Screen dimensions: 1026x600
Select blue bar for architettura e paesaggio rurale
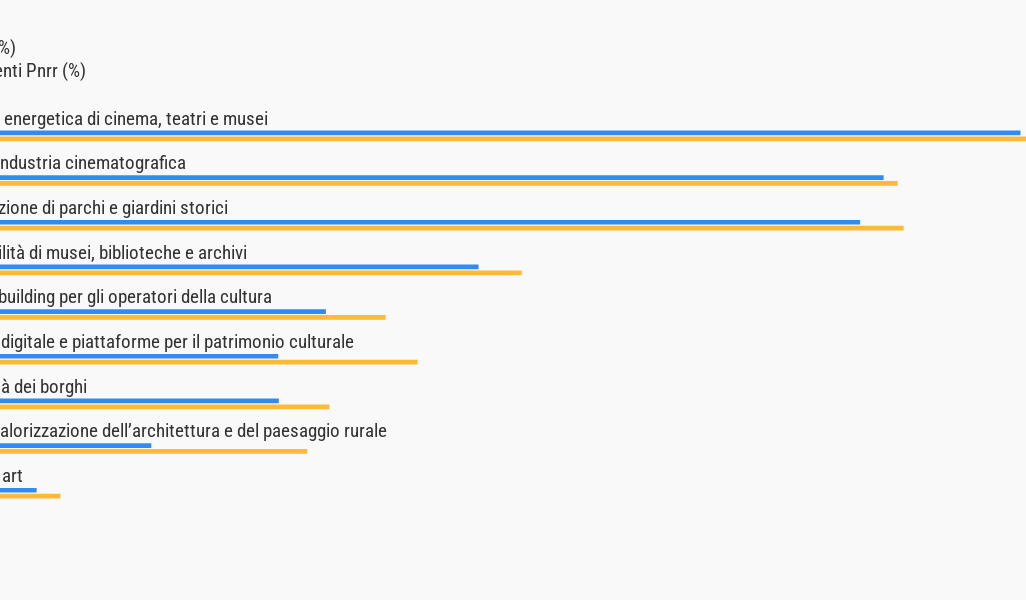point(75,445)
